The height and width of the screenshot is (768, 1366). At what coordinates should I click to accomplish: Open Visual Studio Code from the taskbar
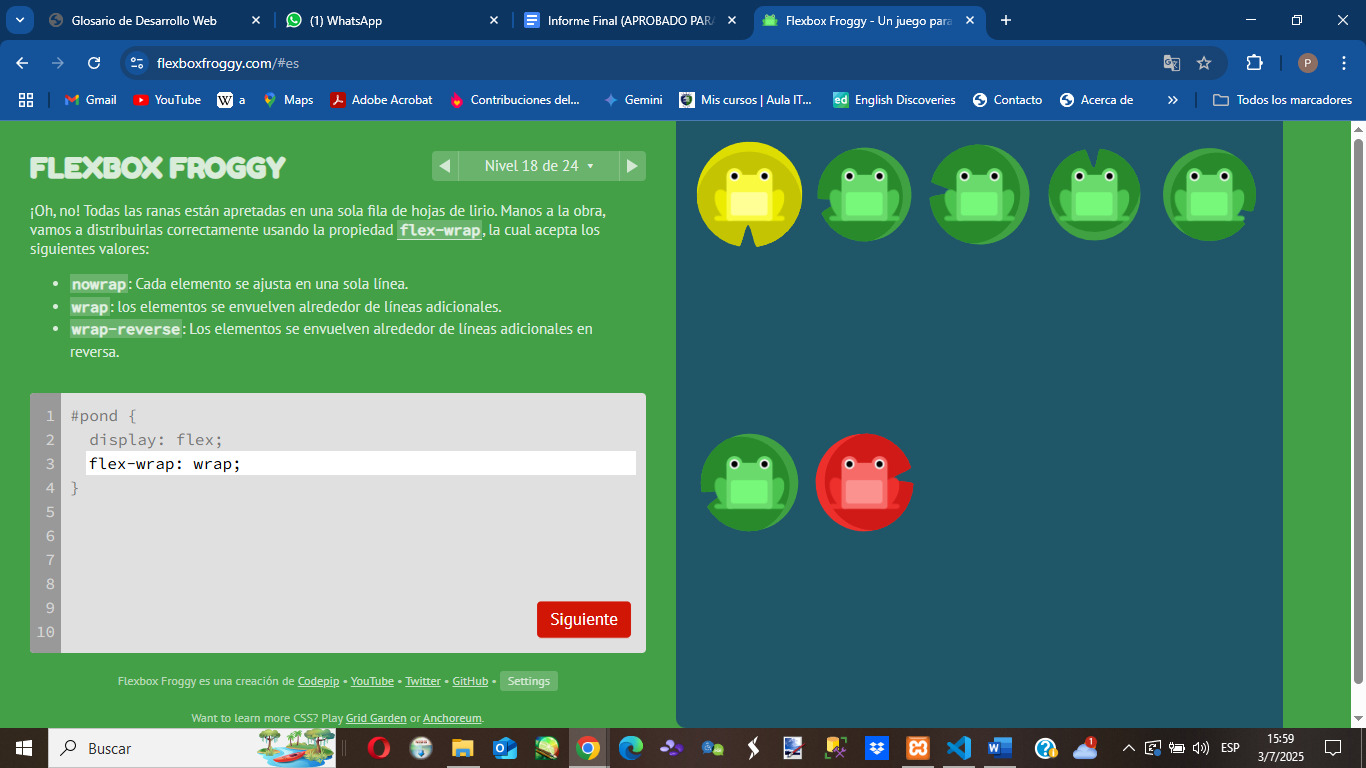click(959, 748)
